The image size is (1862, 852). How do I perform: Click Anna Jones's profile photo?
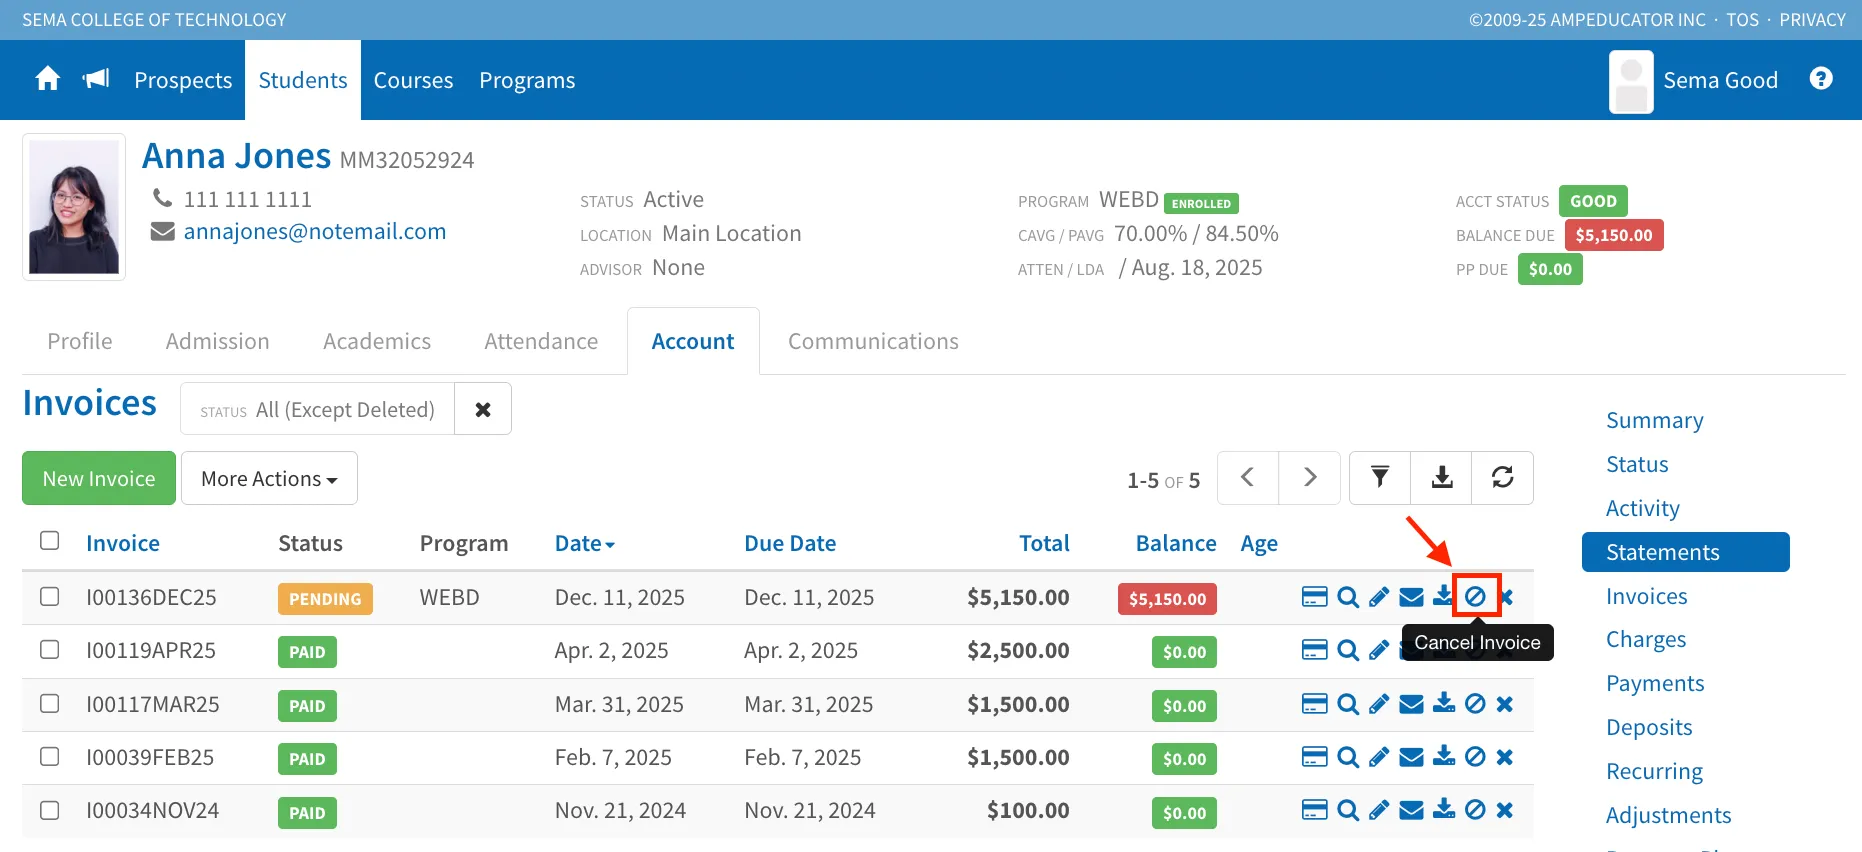pos(74,207)
